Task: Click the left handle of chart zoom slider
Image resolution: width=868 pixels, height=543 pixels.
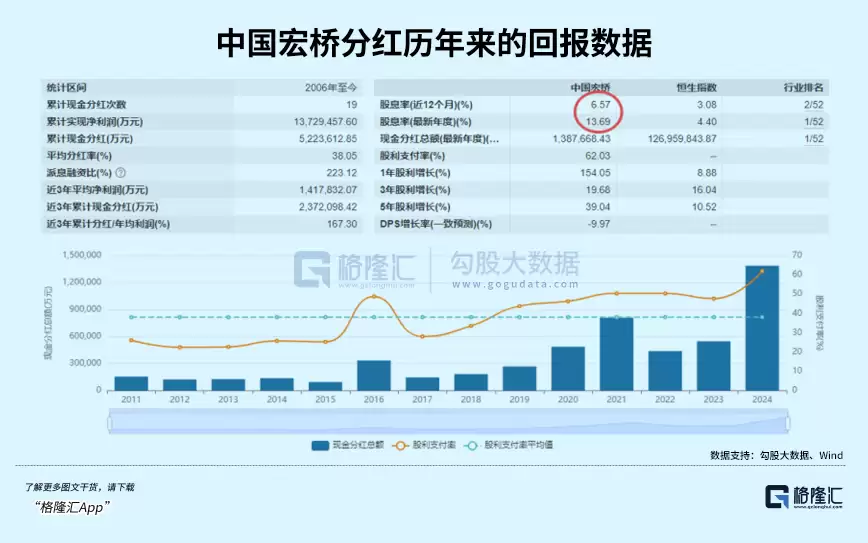Action: point(109,421)
